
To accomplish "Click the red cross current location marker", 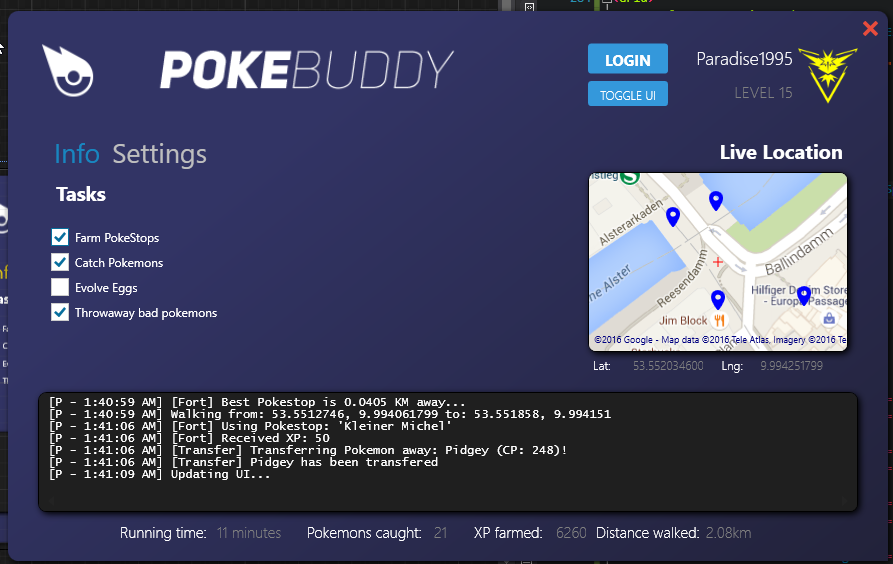I will tap(718, 262).
